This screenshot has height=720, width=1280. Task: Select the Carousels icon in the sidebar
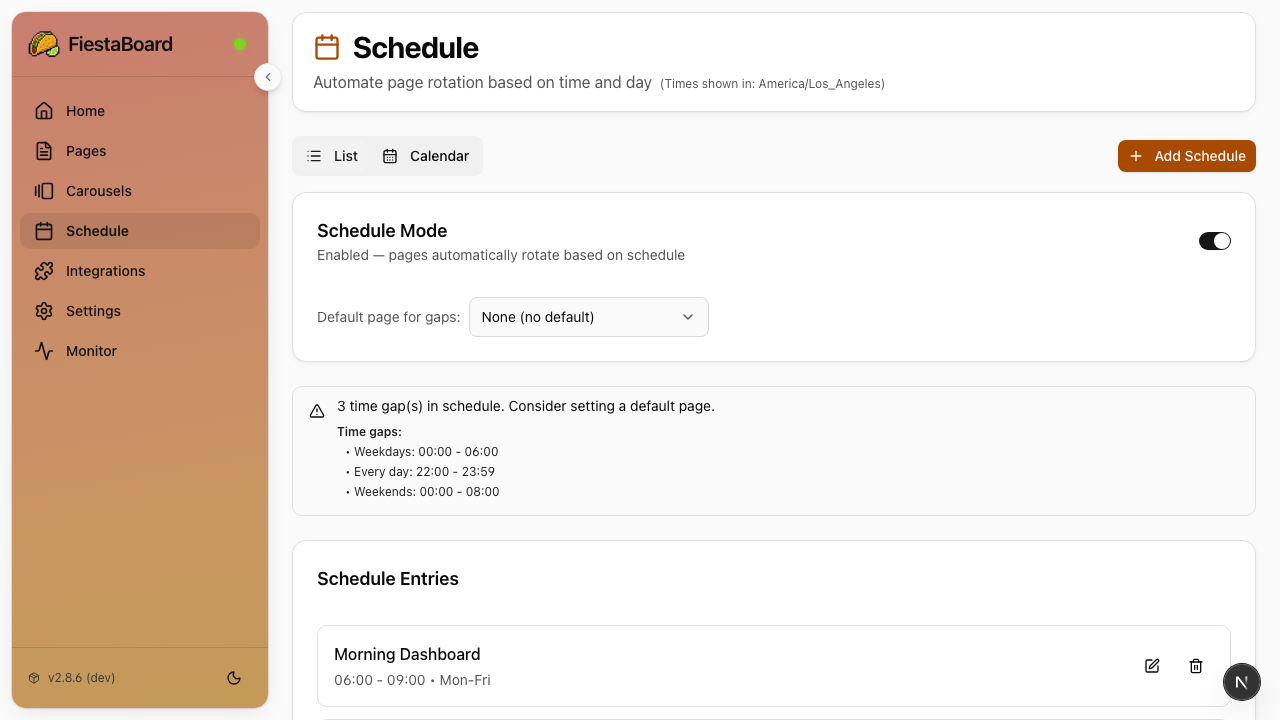[x=44, y=190]
